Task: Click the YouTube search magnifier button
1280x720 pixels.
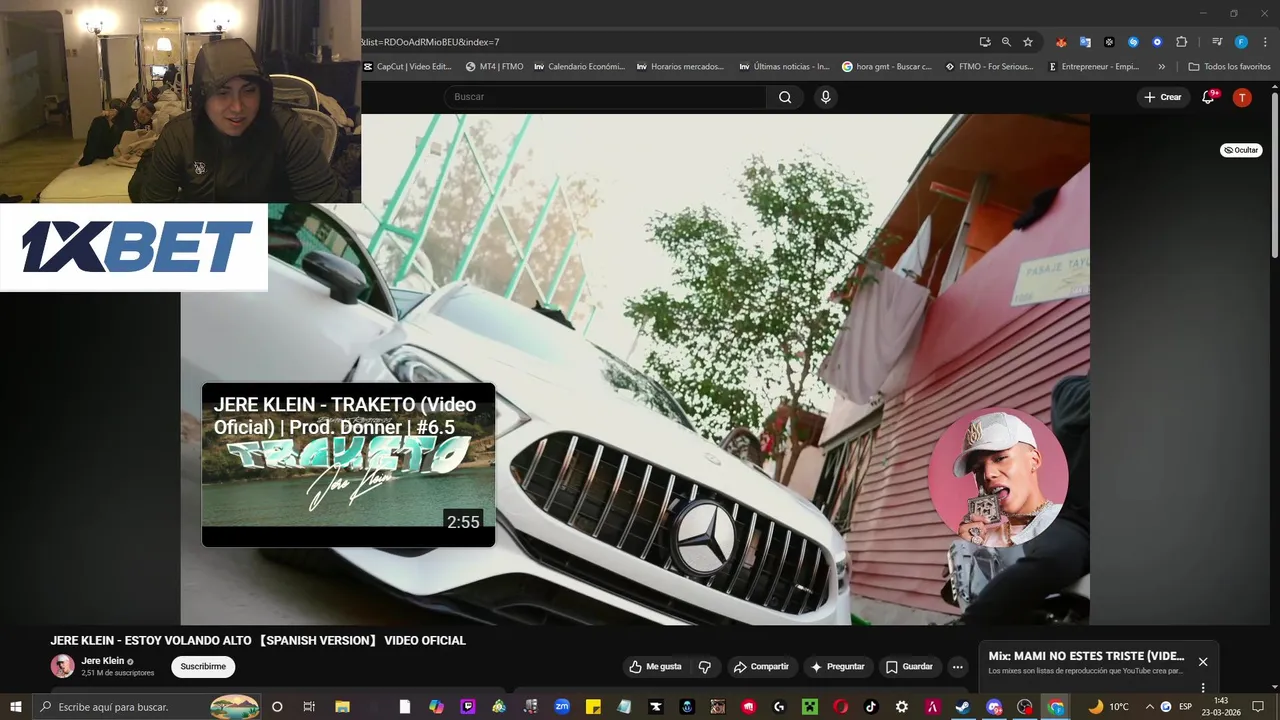Action: (x=785, y=97)
